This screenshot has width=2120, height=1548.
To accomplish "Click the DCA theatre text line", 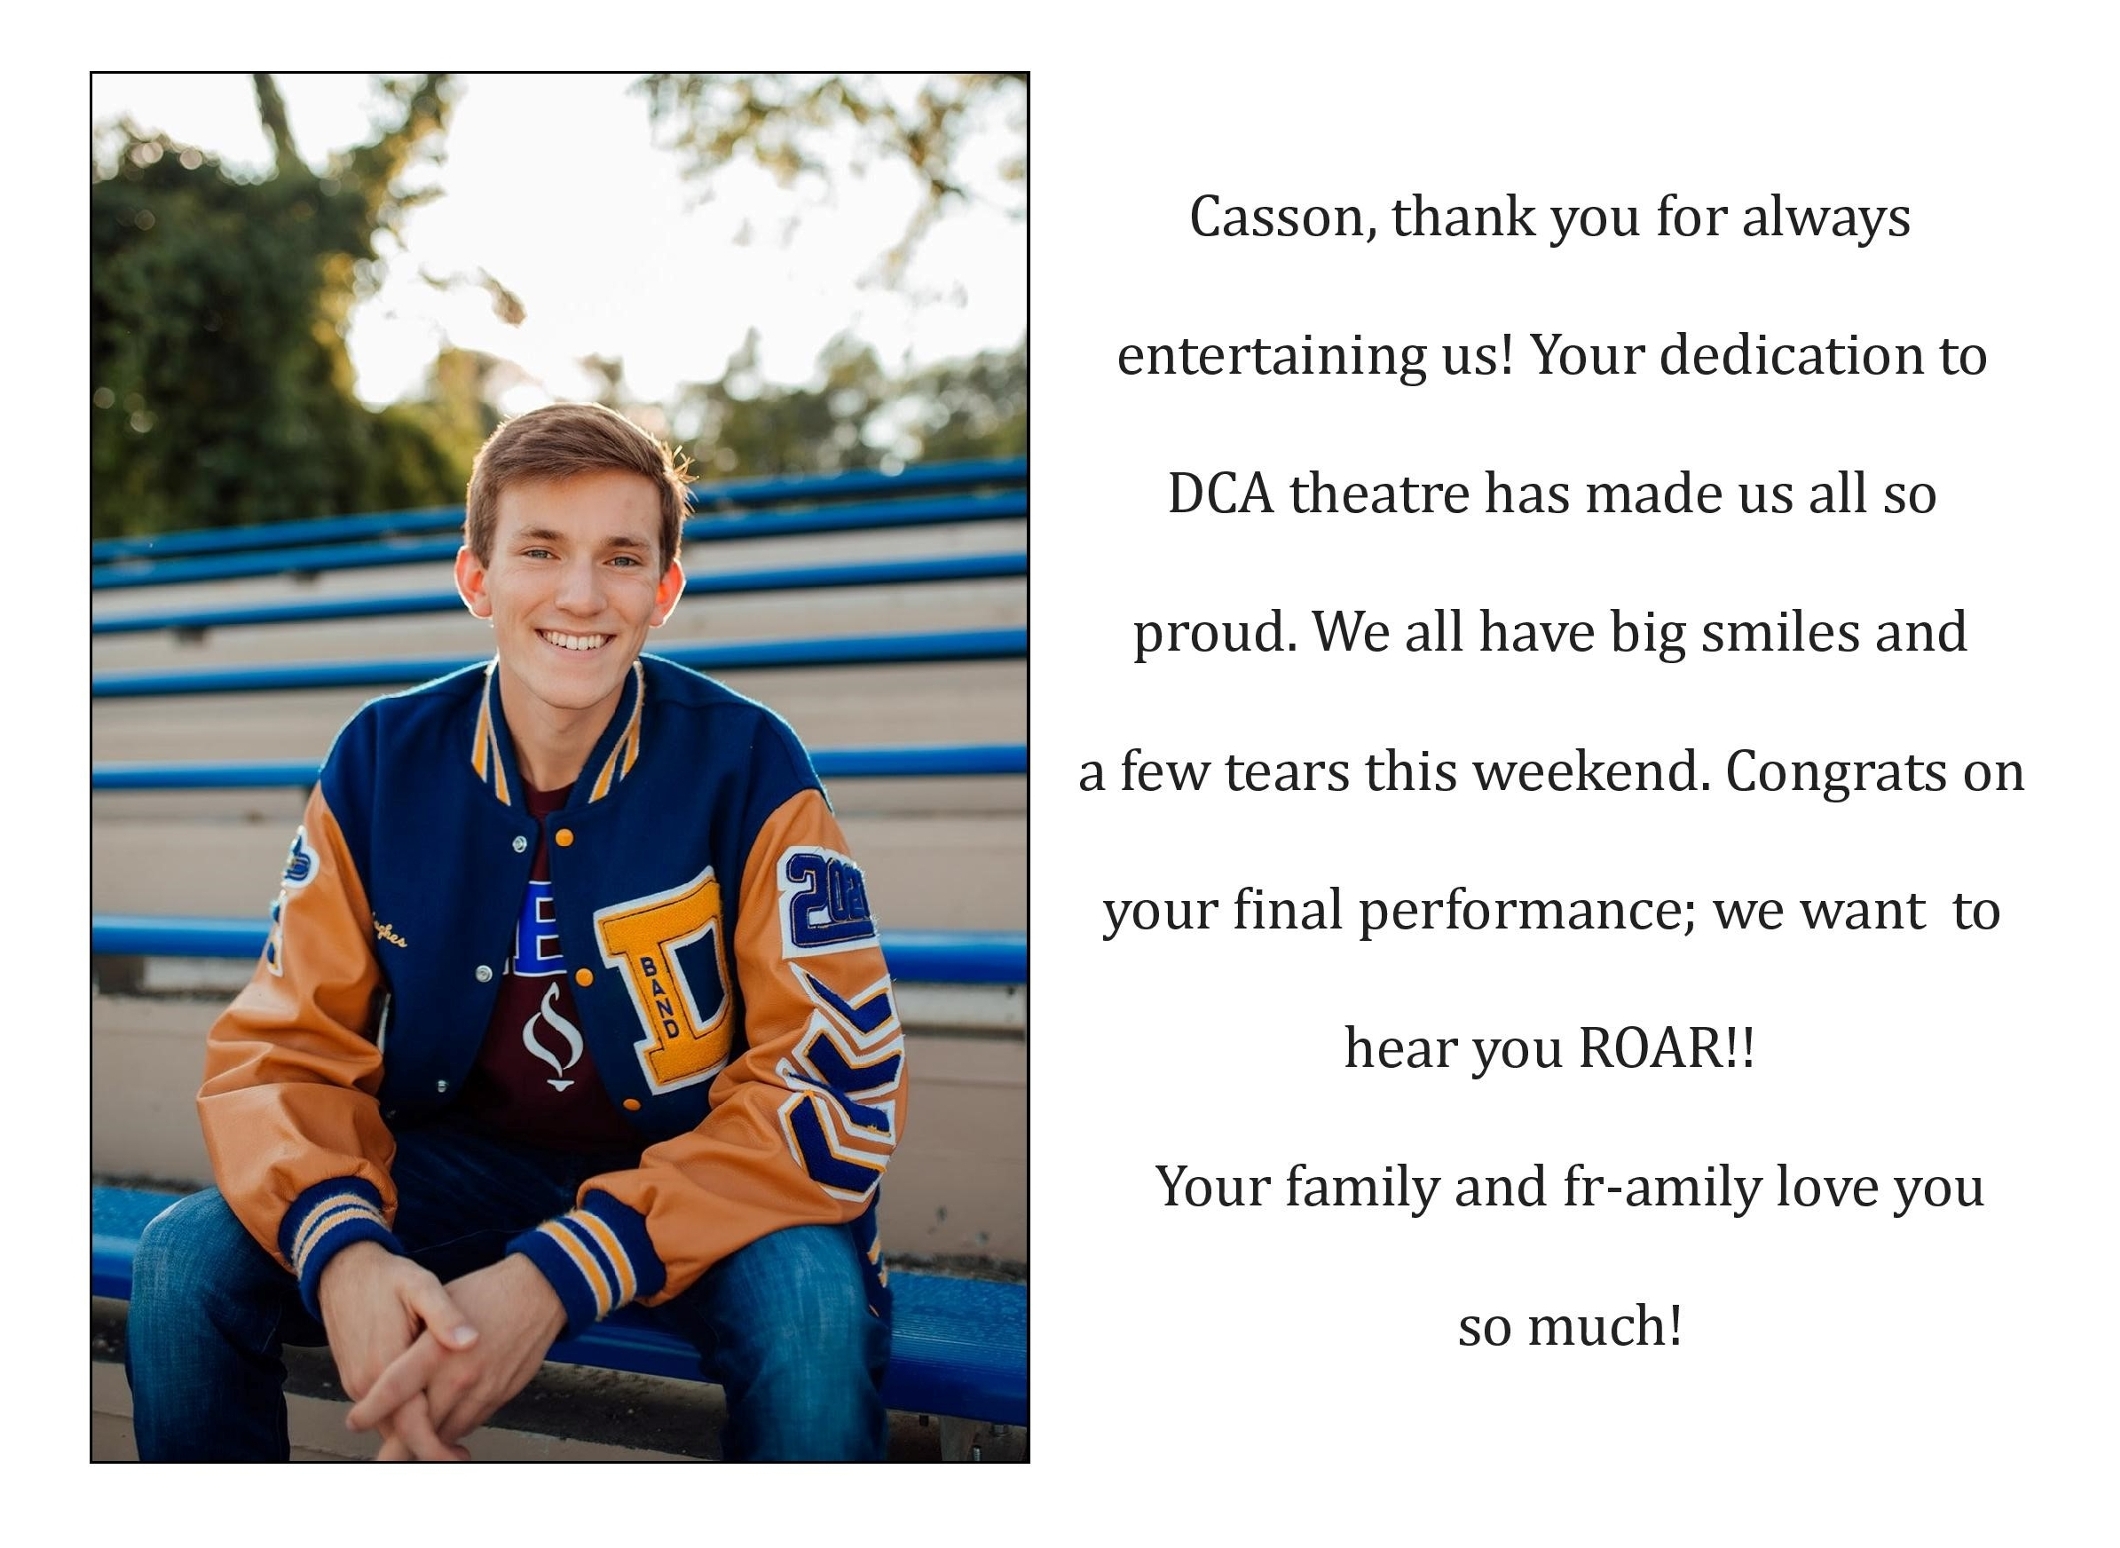I will tap(1552, 494).
